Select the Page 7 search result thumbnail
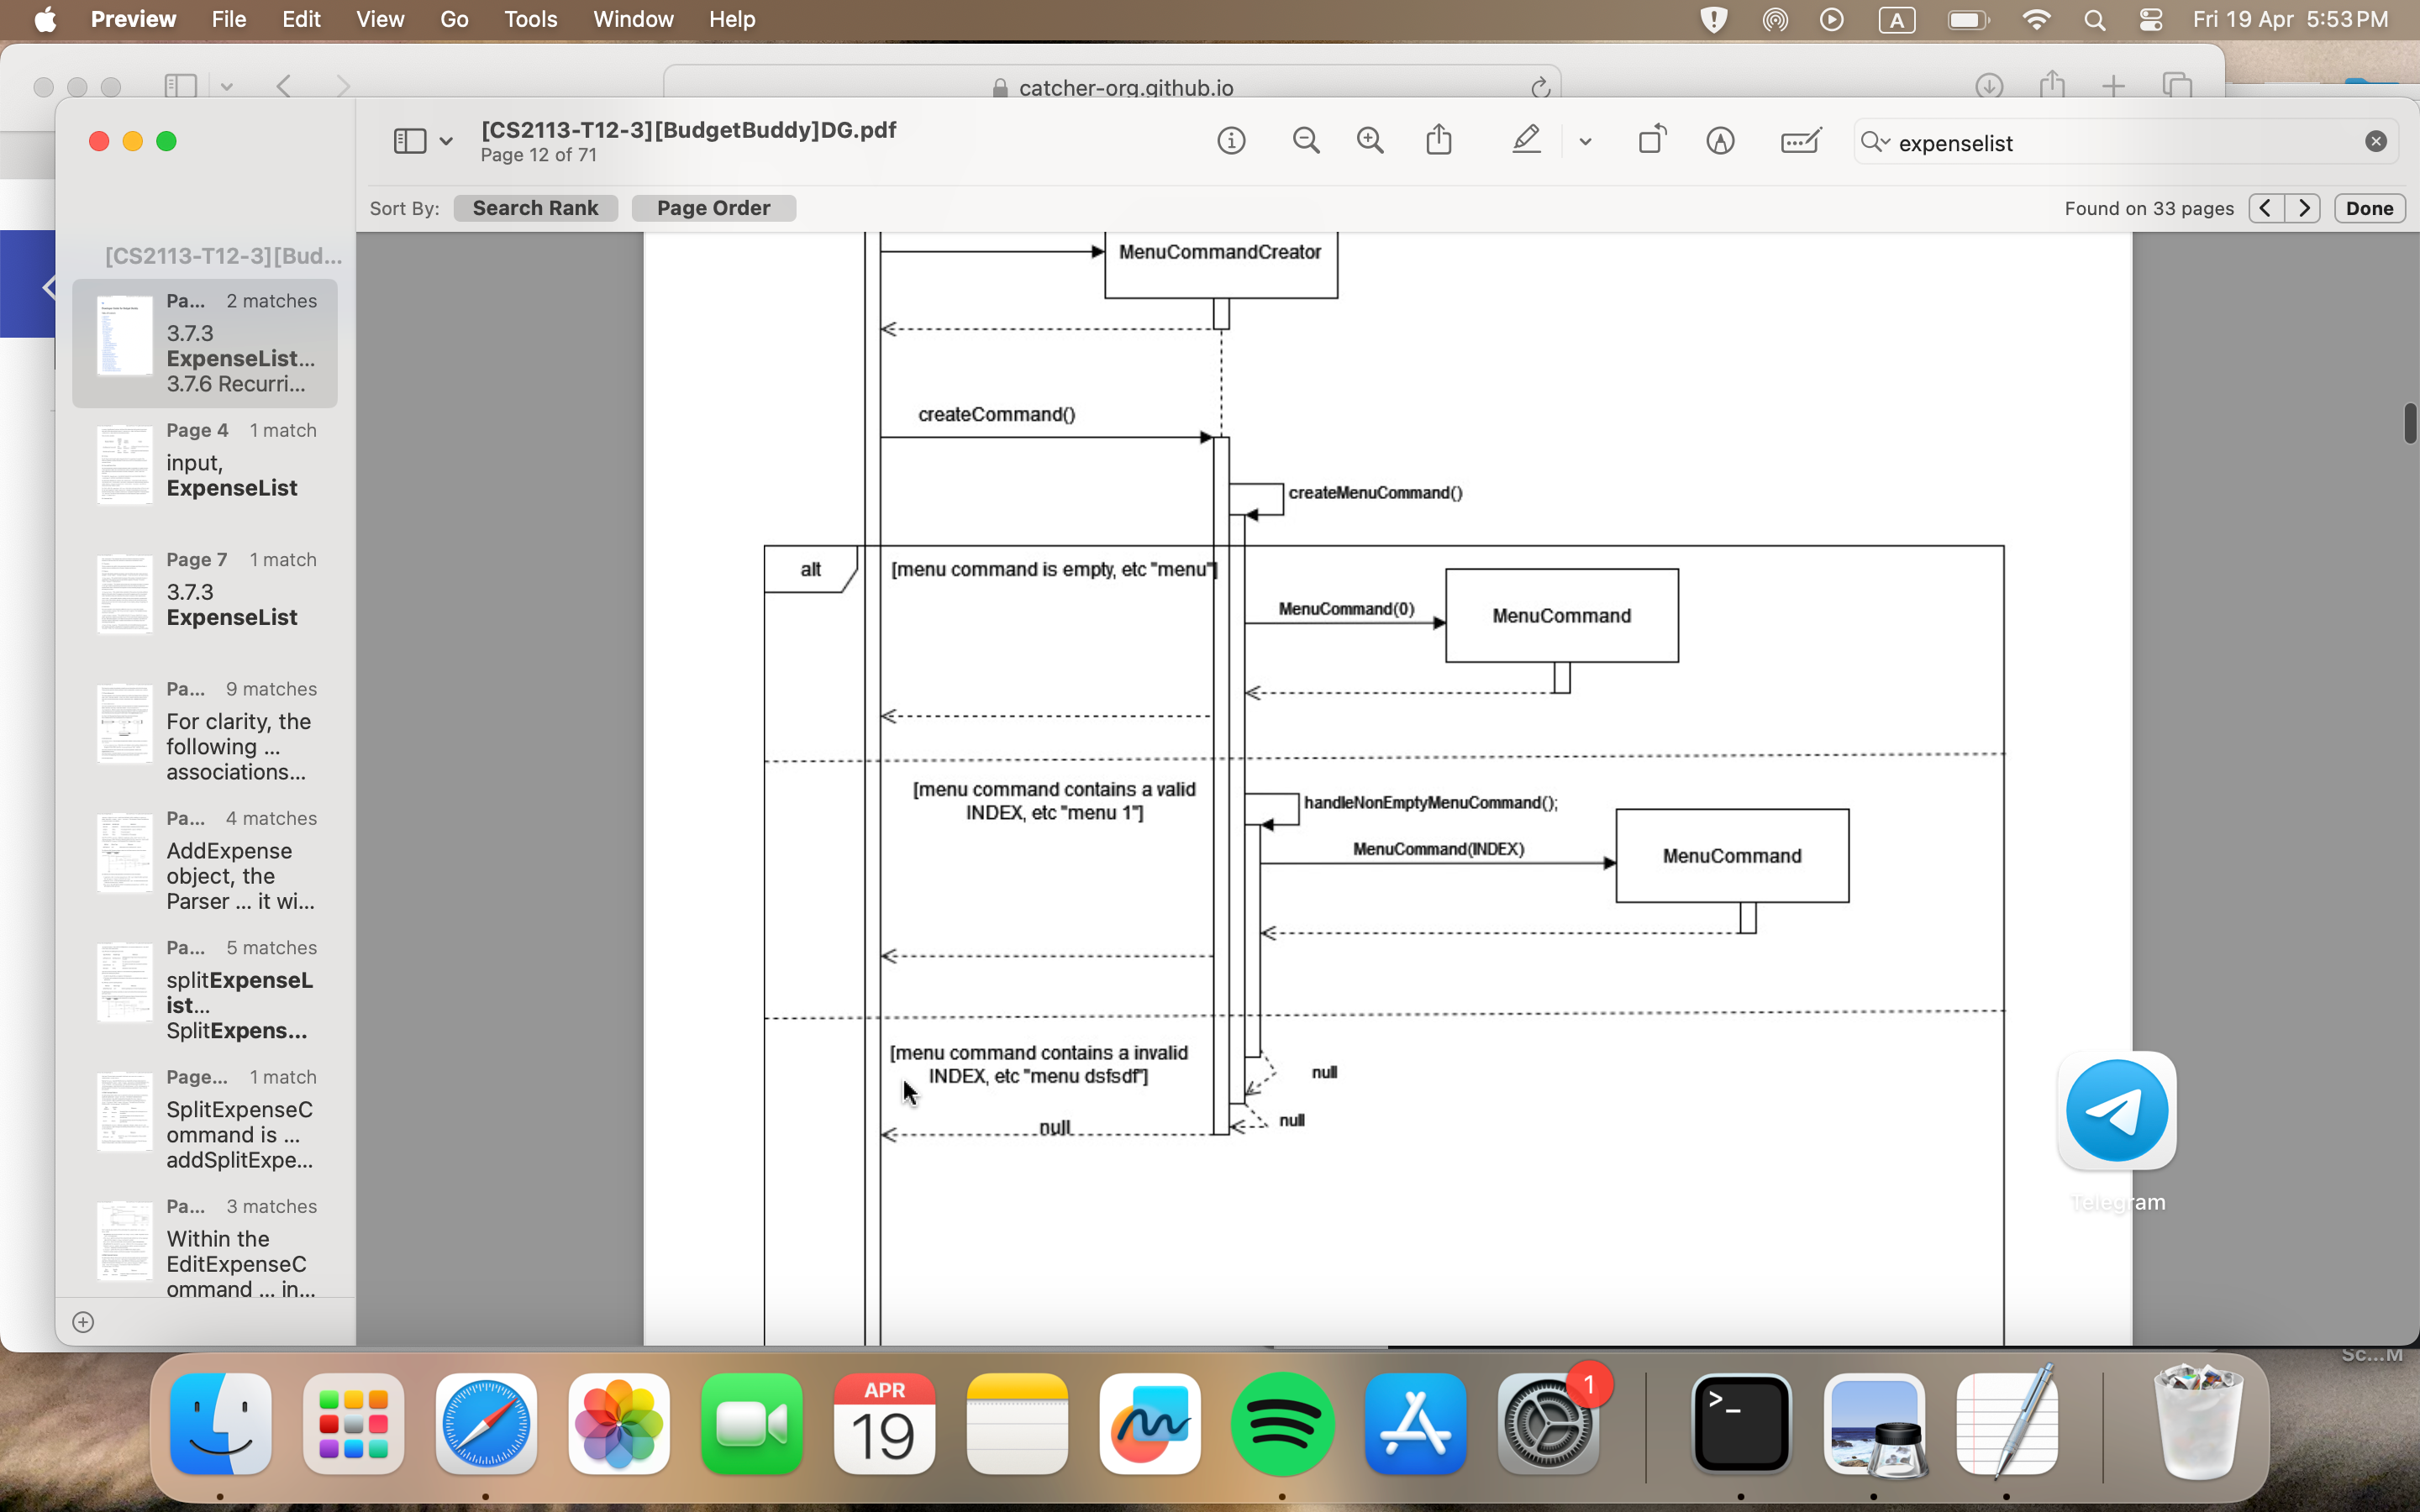Viewport: 2420px width, 1512px height. [125, 594]
